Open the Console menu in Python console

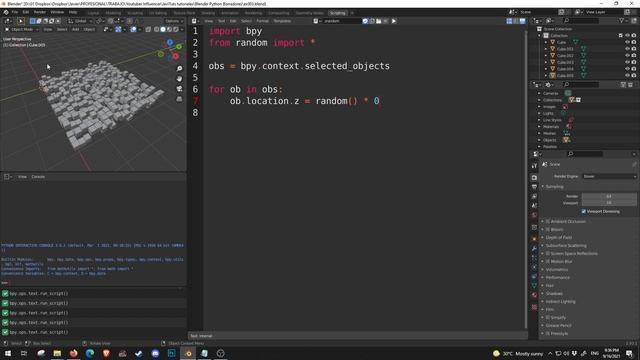[38, 177]
